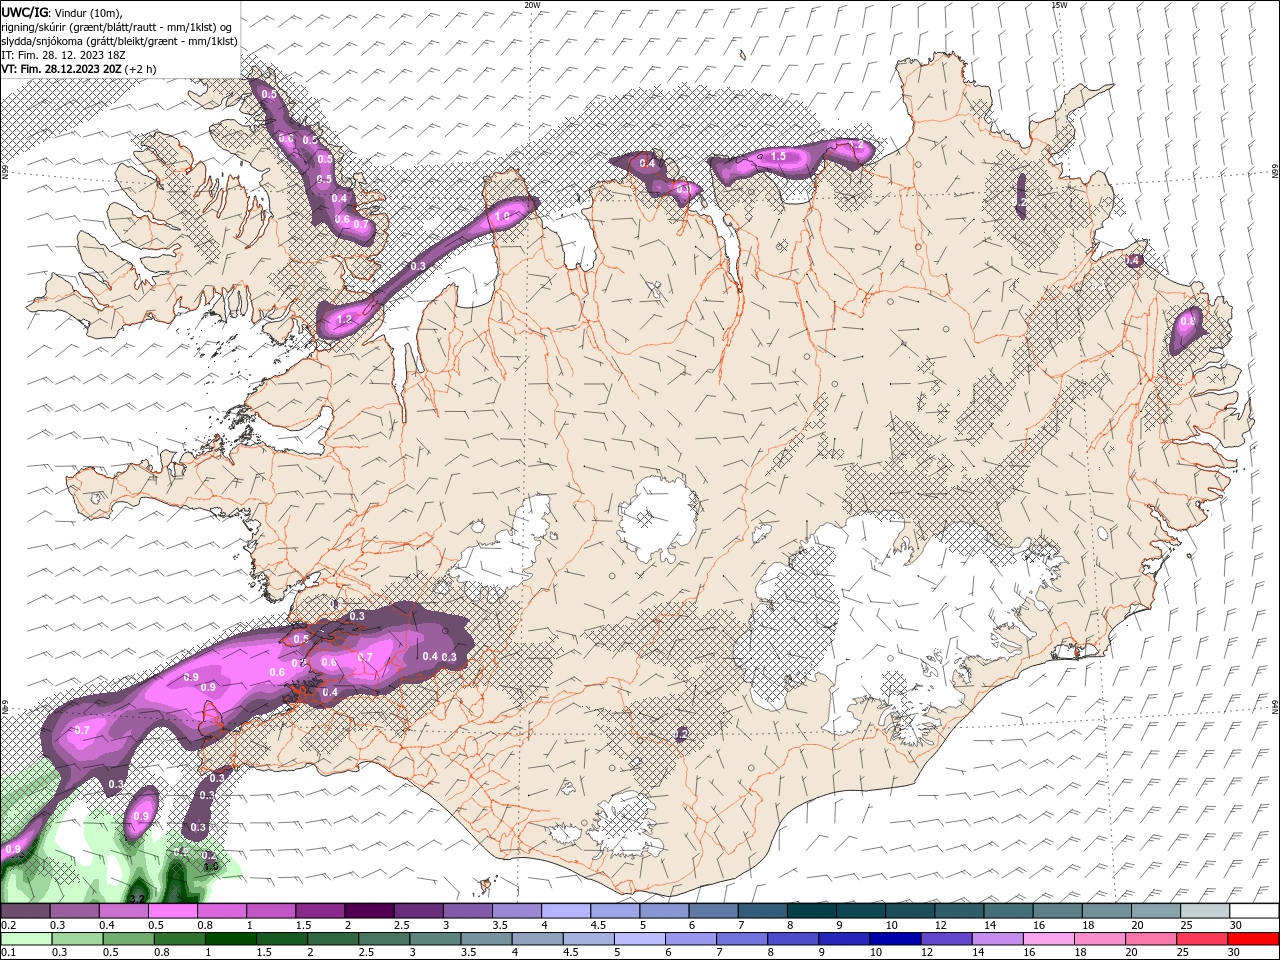1280x960 pixels.
Task: Click the '1.0' precipitation value on the map
Action: (x=502, y=216)
